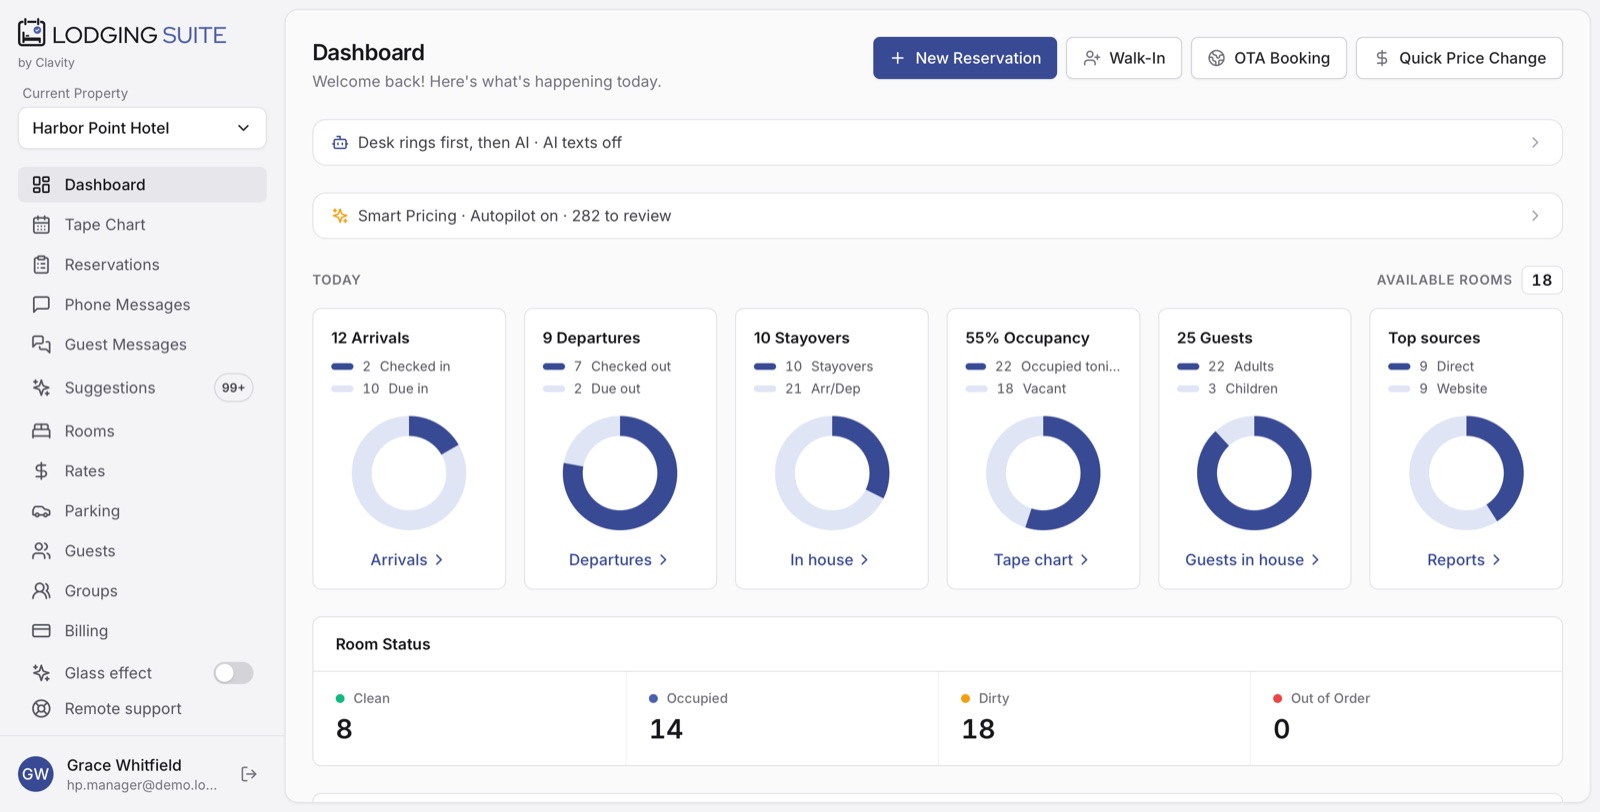Follow the Tape chart link under Occupancy
The height and width of the screenshot is (812, 1600).
[x=1042, y=560]
